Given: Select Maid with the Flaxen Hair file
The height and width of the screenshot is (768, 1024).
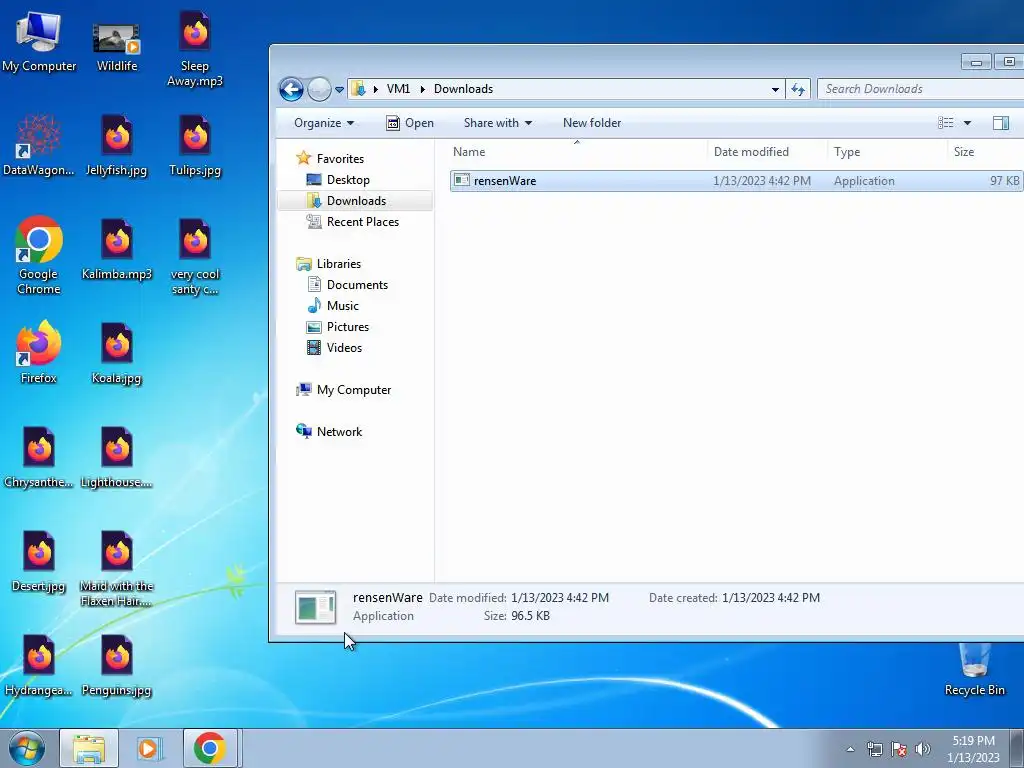Looking at the screenshot, I should (116, 568).
